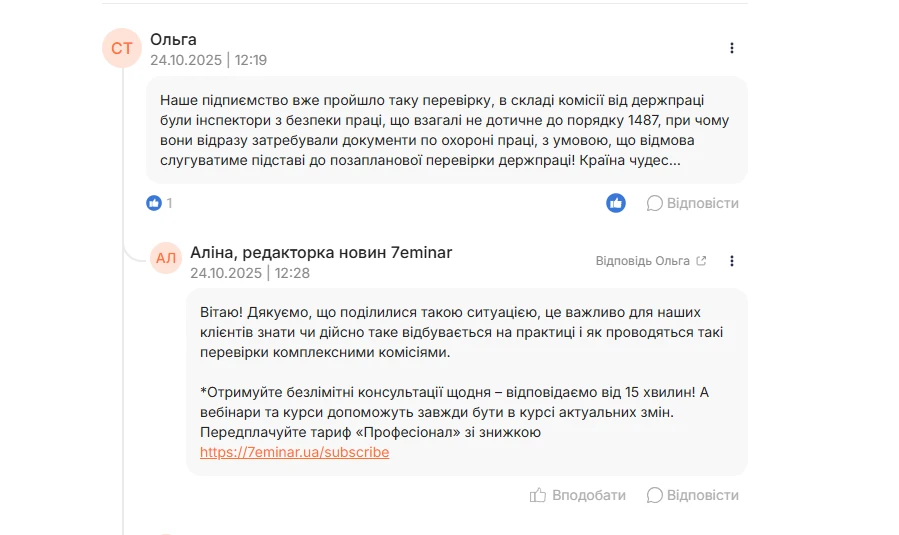Click the small like counter icon showing 1

coord(154,203)
